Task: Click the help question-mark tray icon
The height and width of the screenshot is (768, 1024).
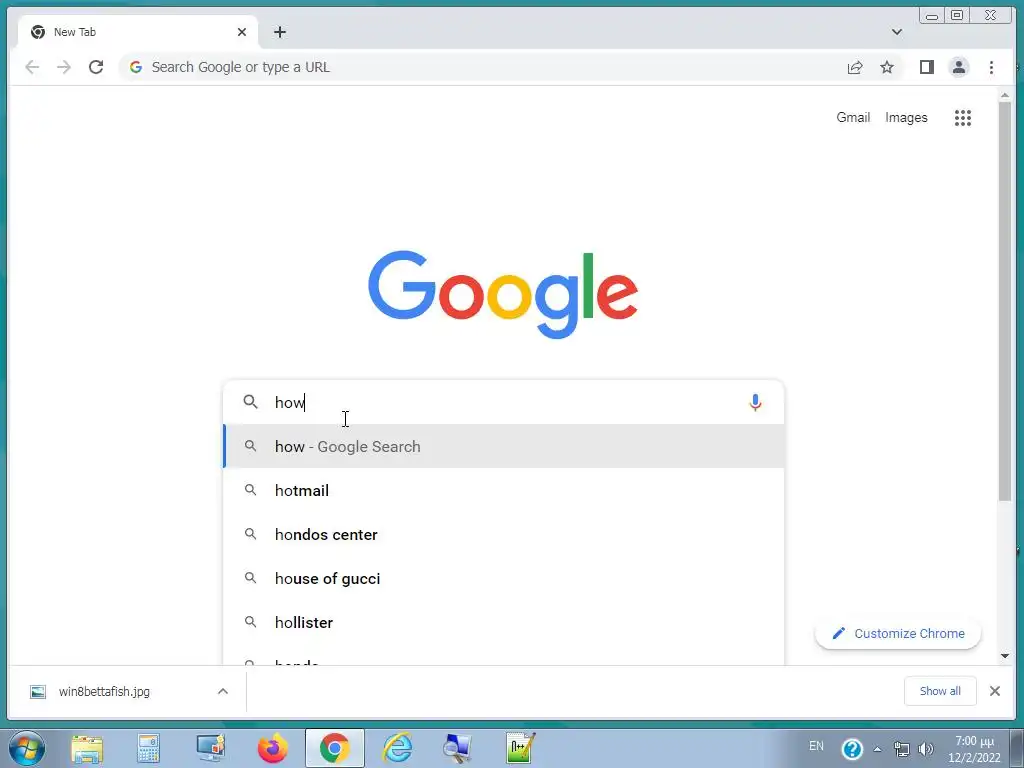Action: 852,748
